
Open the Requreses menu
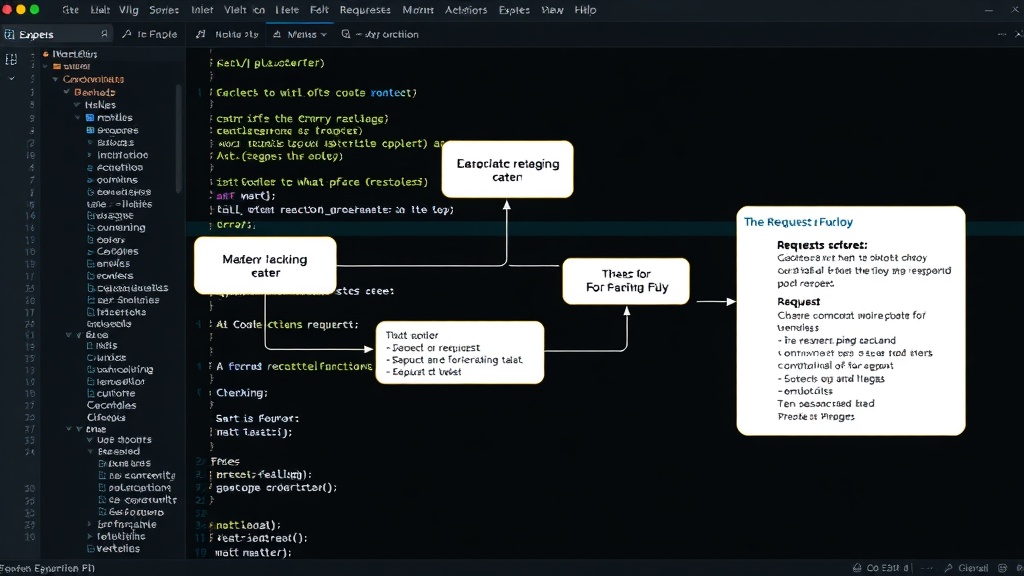click(364, 10)
